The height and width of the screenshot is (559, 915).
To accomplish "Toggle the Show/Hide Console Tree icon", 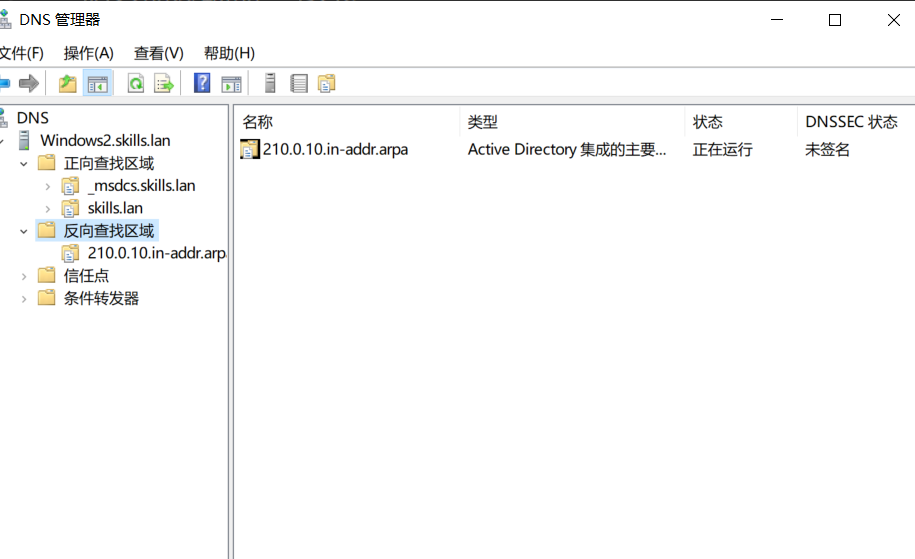I will point(97,83).
